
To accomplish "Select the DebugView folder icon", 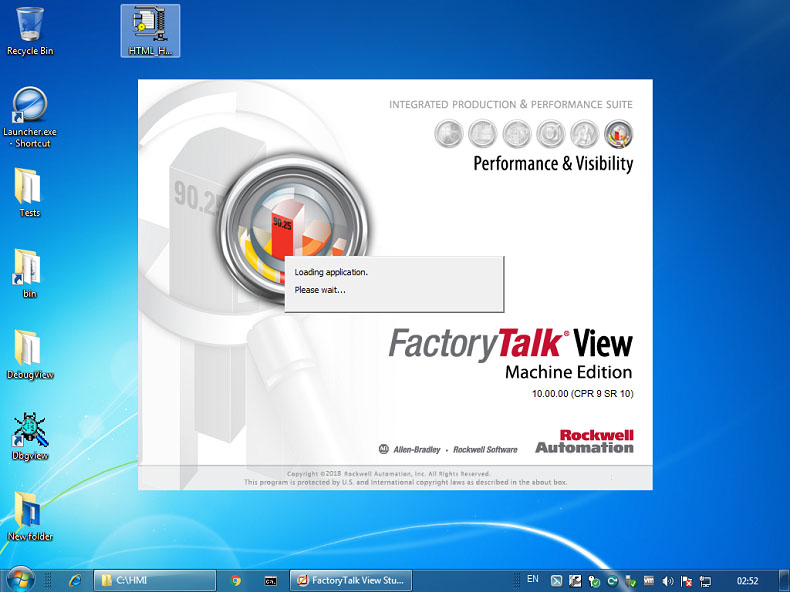I will click(30, 354).
